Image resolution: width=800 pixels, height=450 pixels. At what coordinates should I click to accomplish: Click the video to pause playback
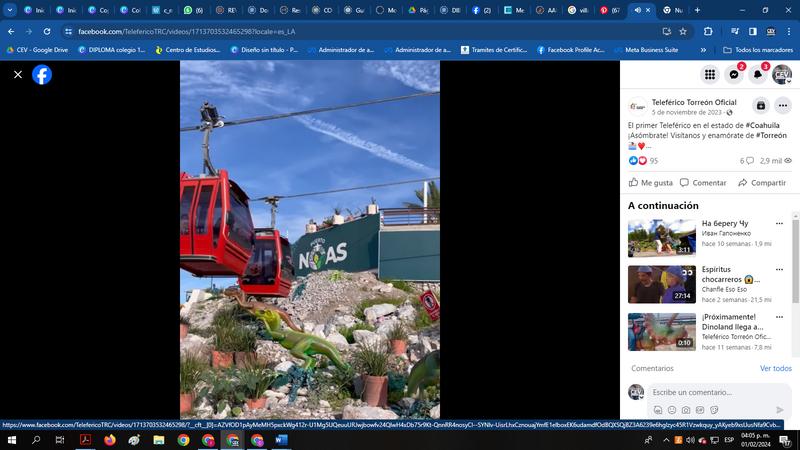pyautogui.click(x=310, y=240)
